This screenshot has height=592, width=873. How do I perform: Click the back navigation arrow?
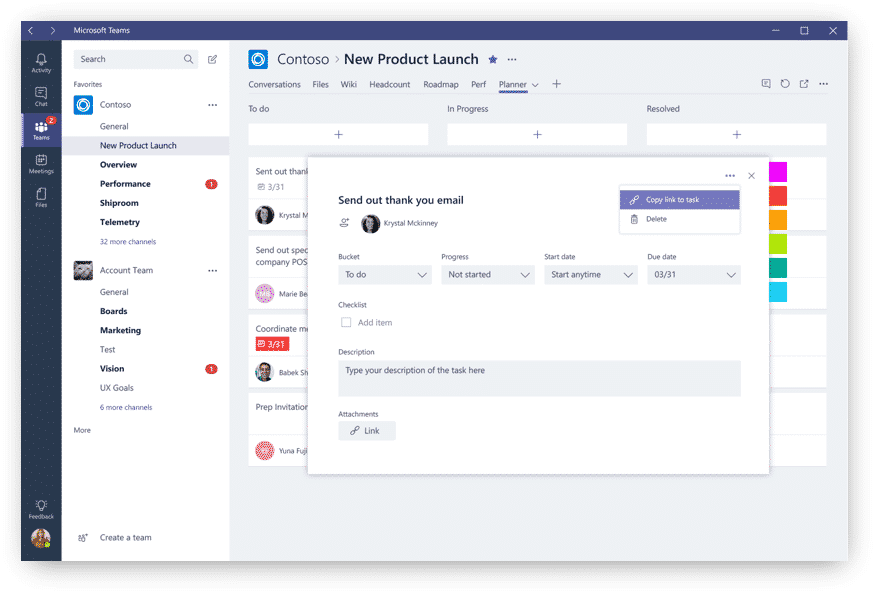[x=31, y=31]
